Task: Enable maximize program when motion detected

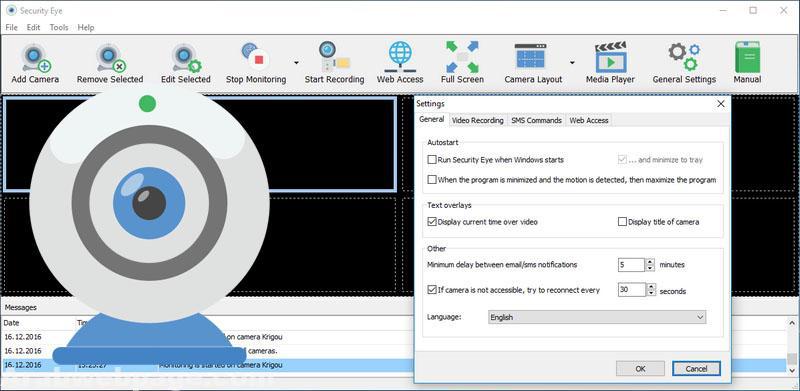Action: coord(432,180)
